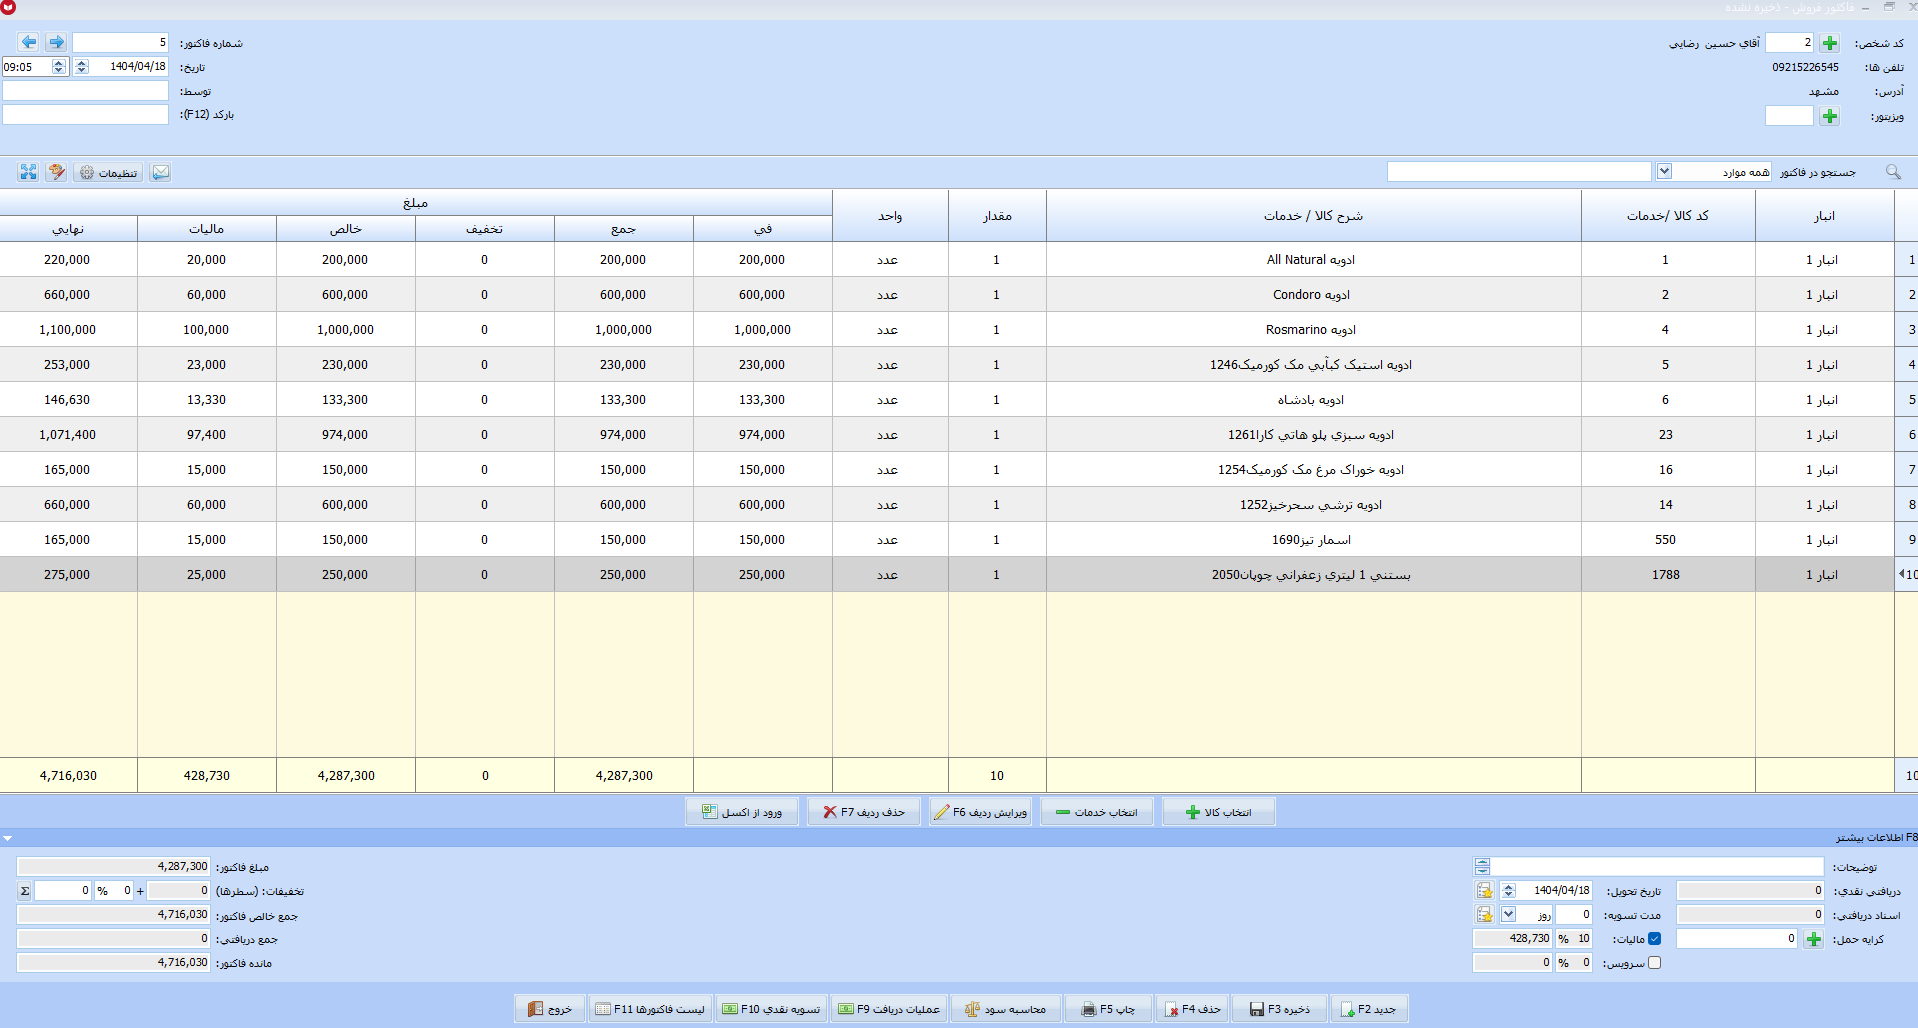Click the final amount cell 1,071,400
Screen dimensions: 1918x1028
[68, 435]
